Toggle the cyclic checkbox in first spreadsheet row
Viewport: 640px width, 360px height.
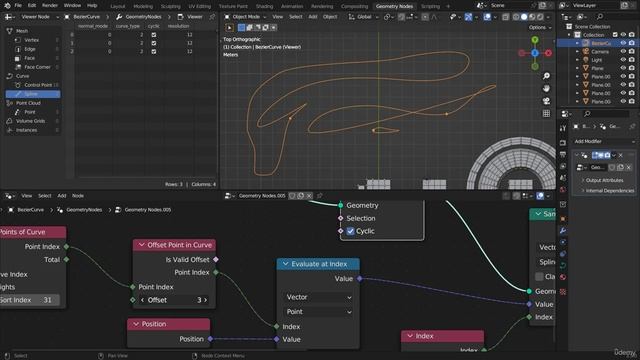[x=154, y=35]
